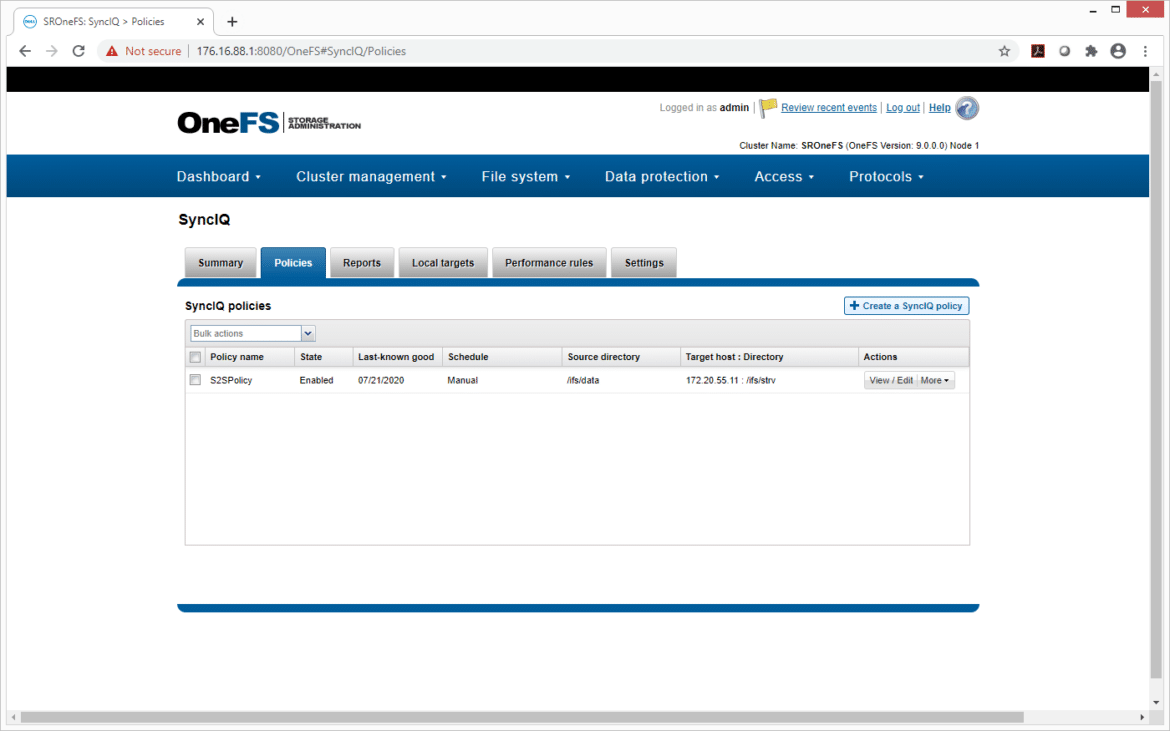Click the /ifs/data source directory cell
Image resolution: width=1170 pixels, height=731 pixels.
[583, 380]
